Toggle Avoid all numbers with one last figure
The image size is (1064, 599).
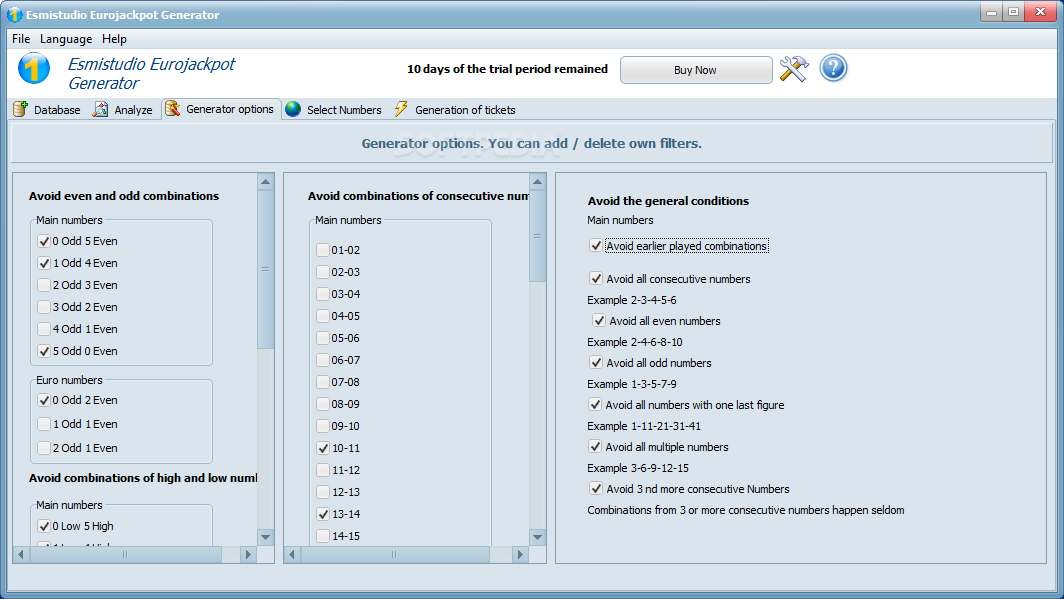click(x=595, y=404)
